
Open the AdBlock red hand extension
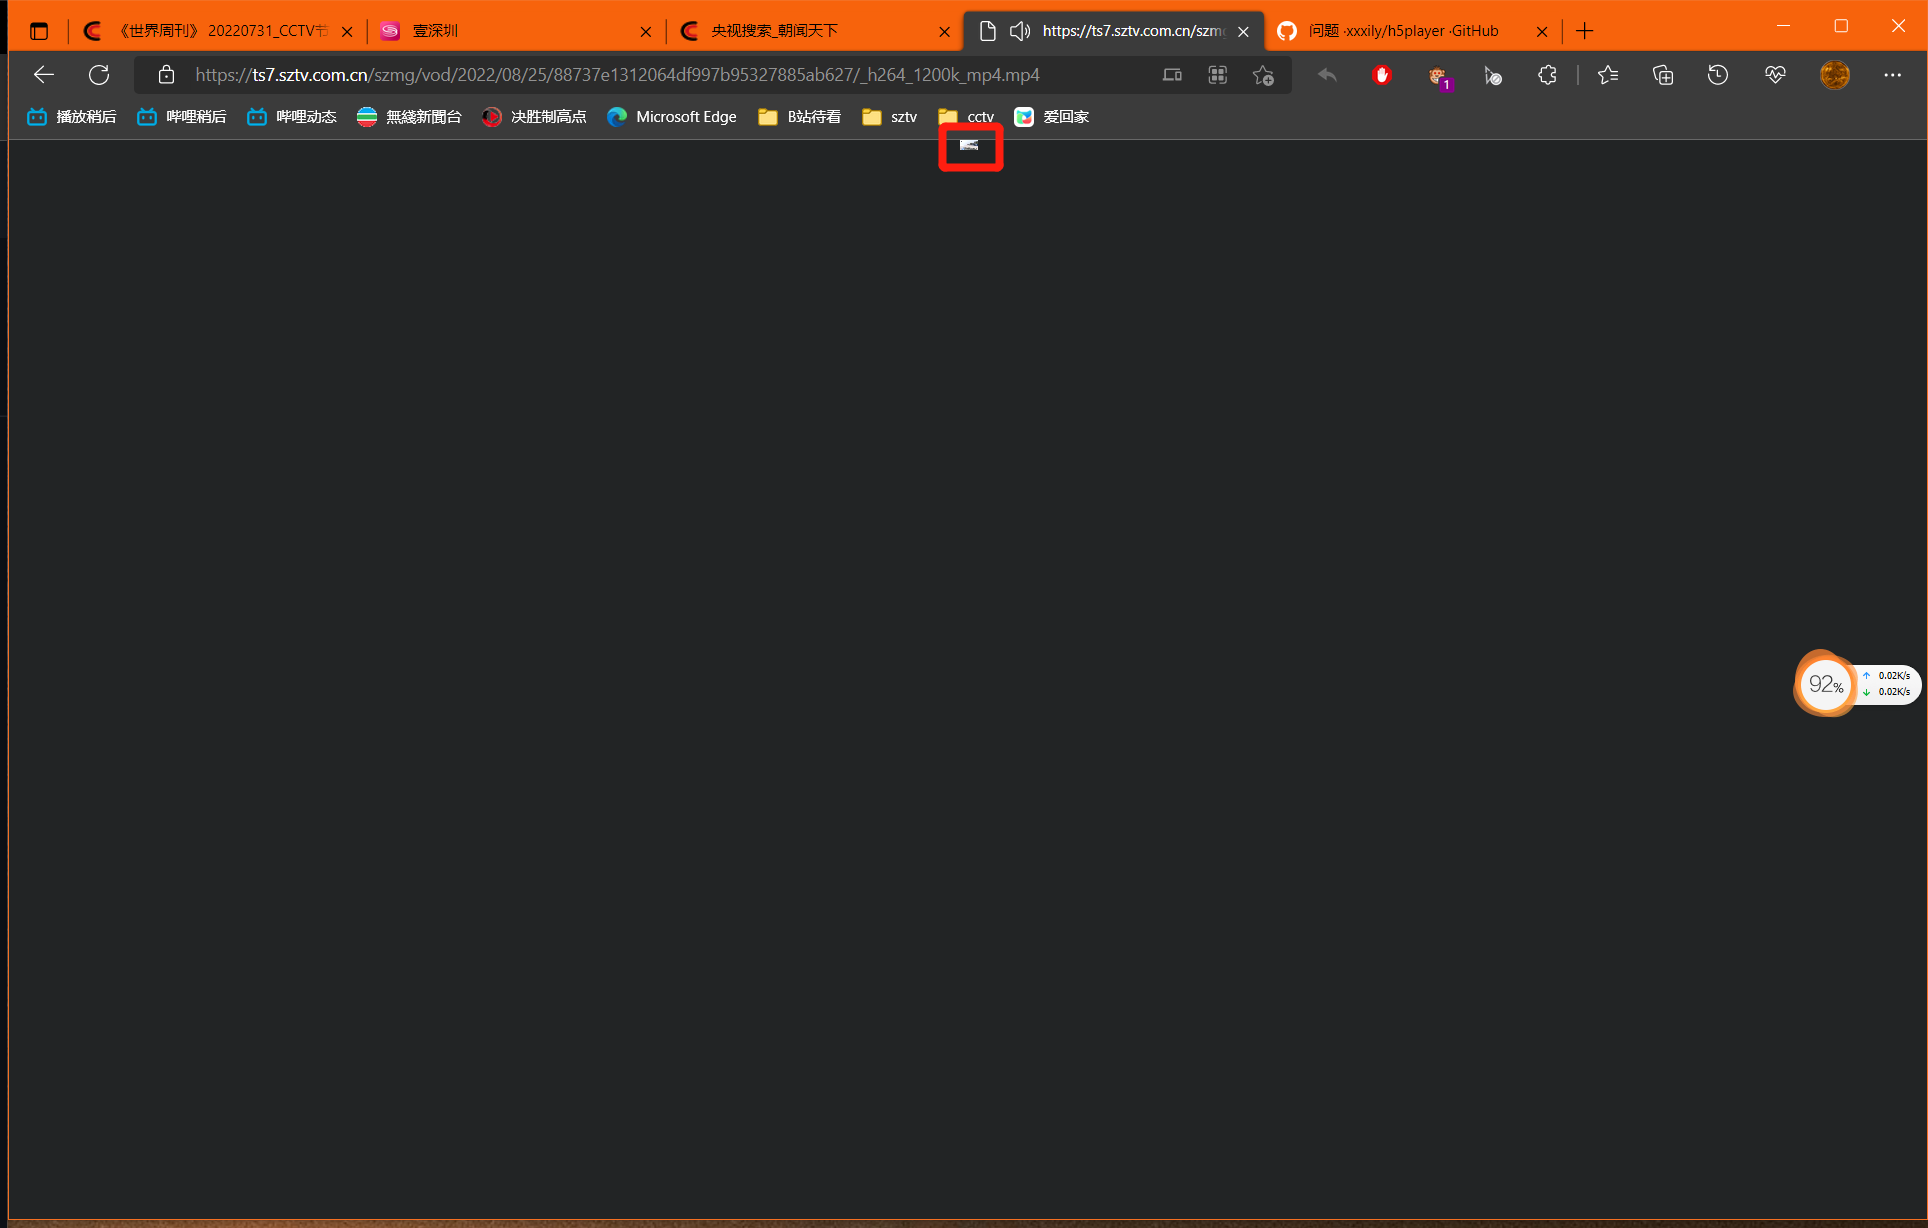1382,75
